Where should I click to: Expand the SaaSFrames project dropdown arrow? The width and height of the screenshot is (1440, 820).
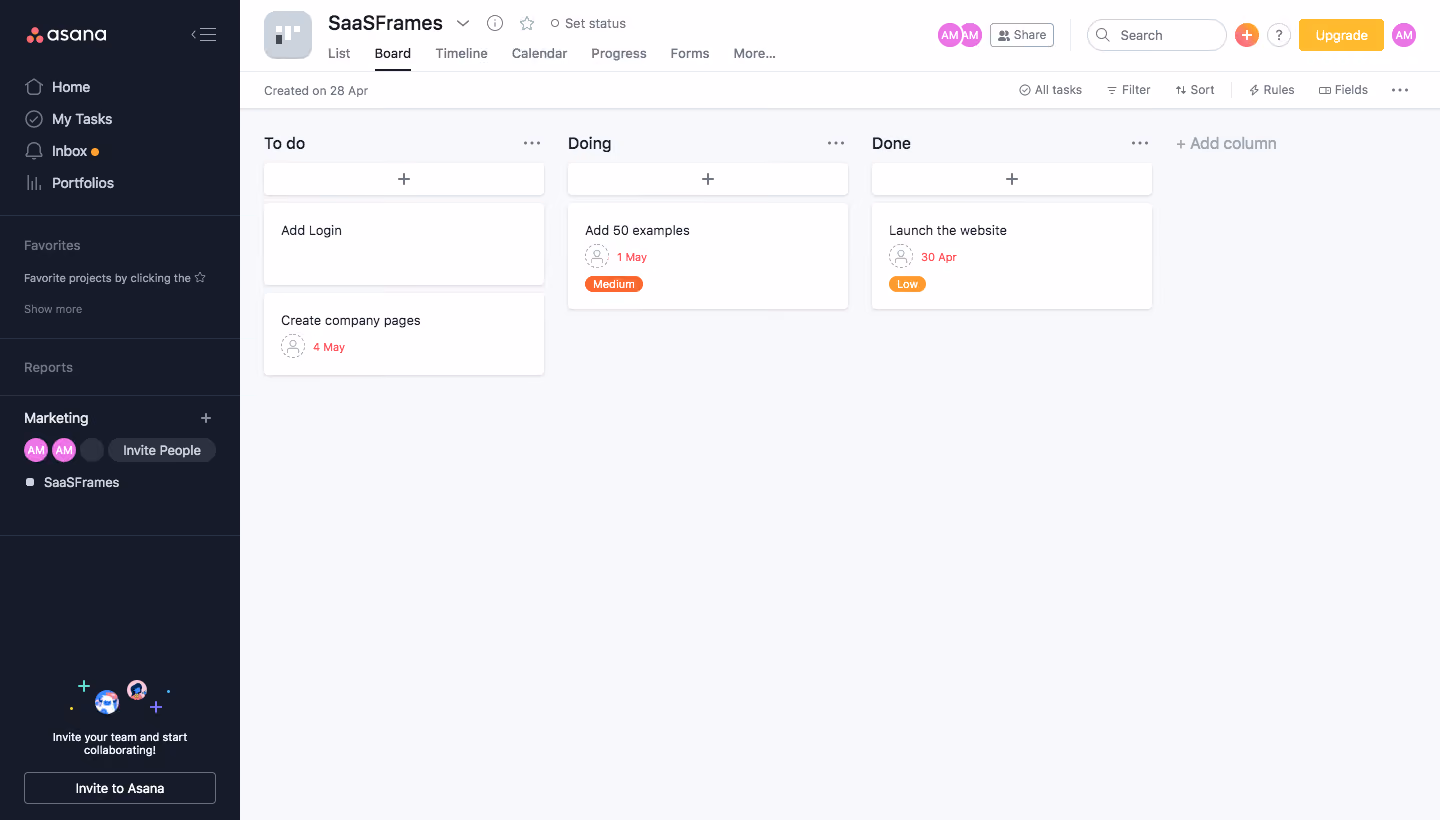(463, 23)
